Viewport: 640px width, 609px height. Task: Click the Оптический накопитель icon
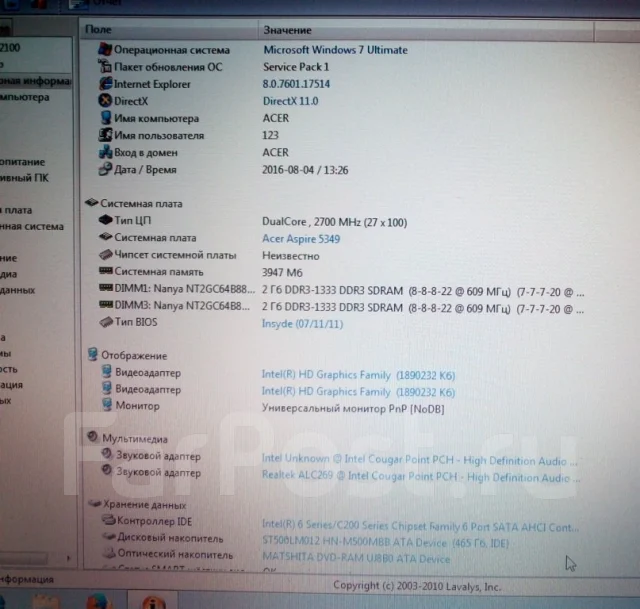pyautogui.click(x=109, y=553)
